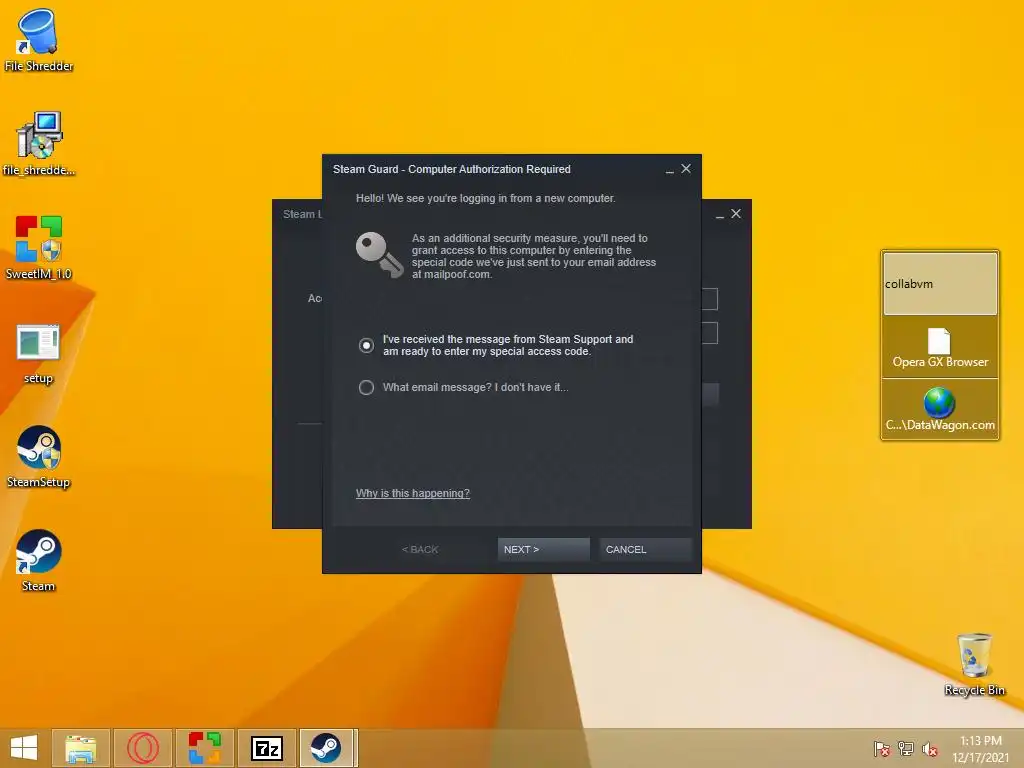Viewport: 1024px width, 768px height.
Task: Click the Steam taskbar icon
Action: [x=326, y=748]
